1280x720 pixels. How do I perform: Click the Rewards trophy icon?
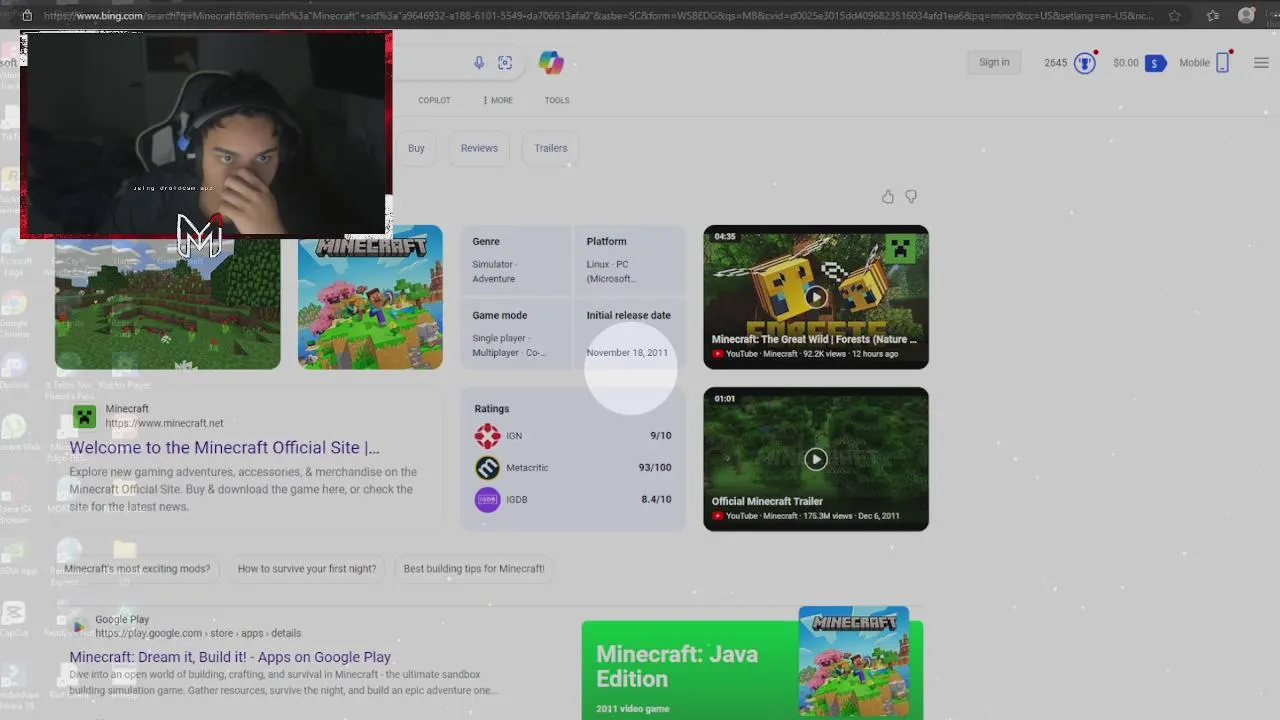click(x=1085, y=63)
